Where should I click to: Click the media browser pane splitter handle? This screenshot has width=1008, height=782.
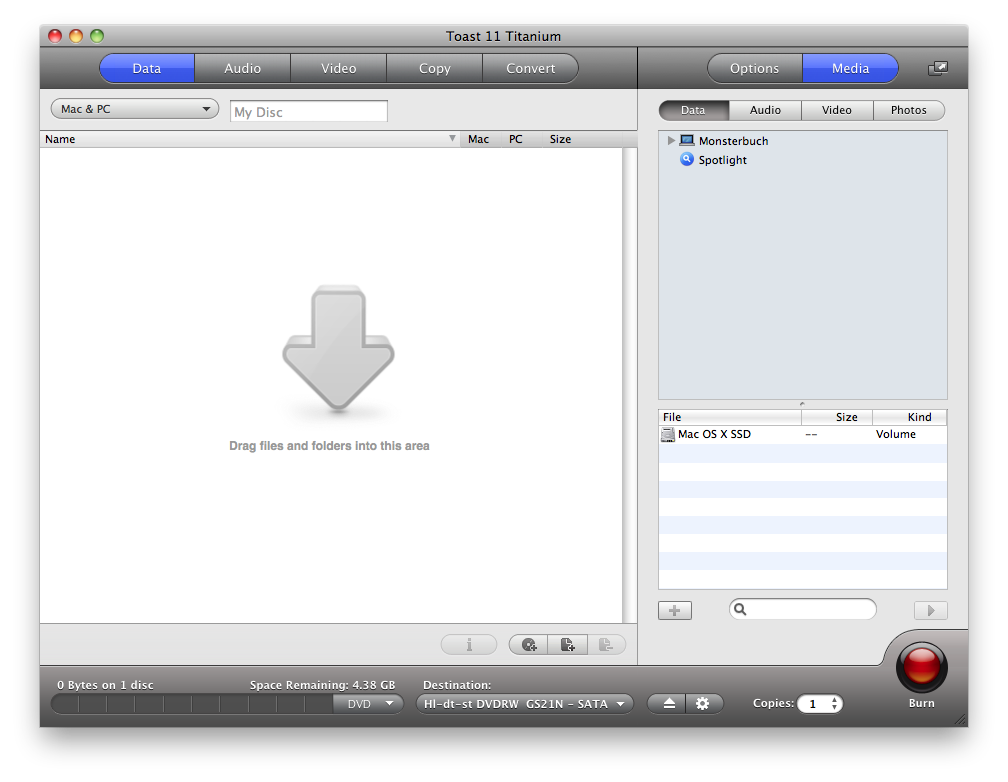pos(802,404)
